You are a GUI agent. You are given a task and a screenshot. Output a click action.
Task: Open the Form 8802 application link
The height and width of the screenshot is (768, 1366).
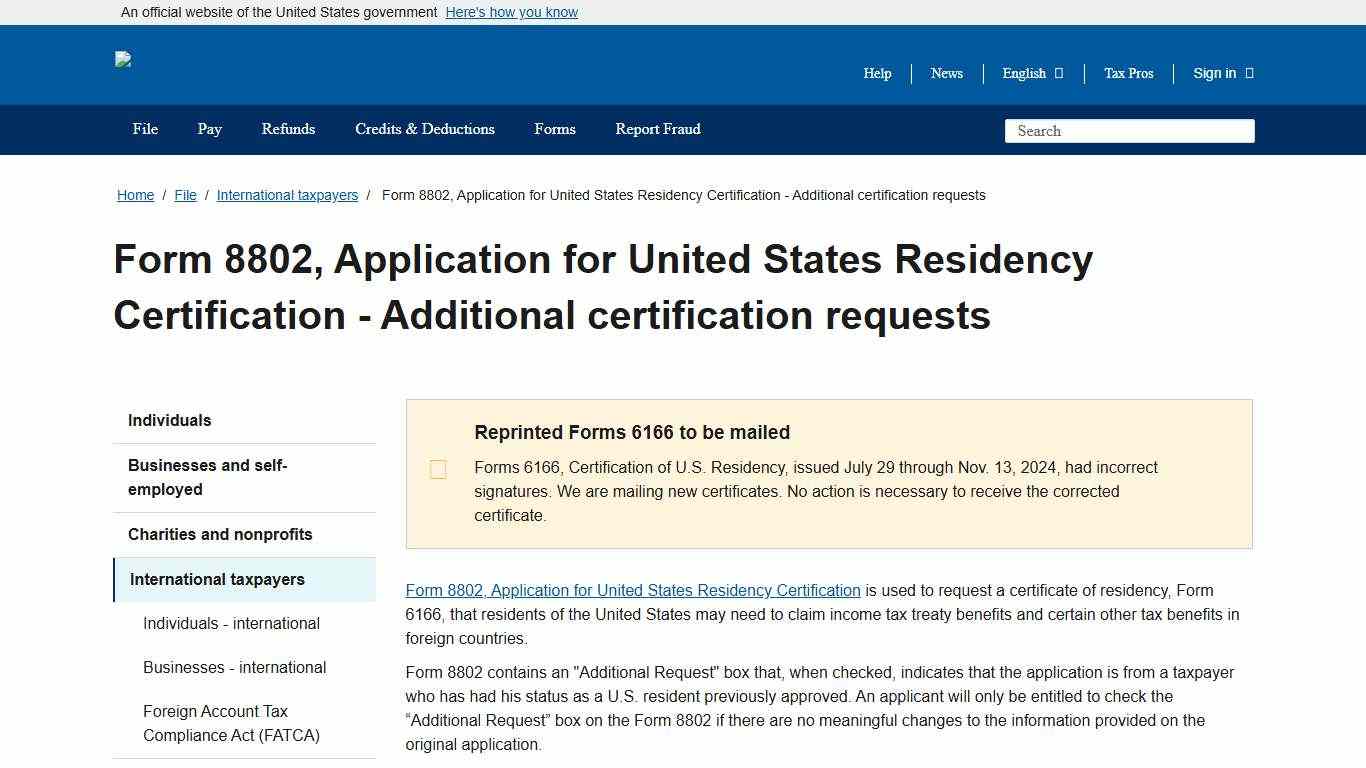pyautogui.click(x=632, y=590)
